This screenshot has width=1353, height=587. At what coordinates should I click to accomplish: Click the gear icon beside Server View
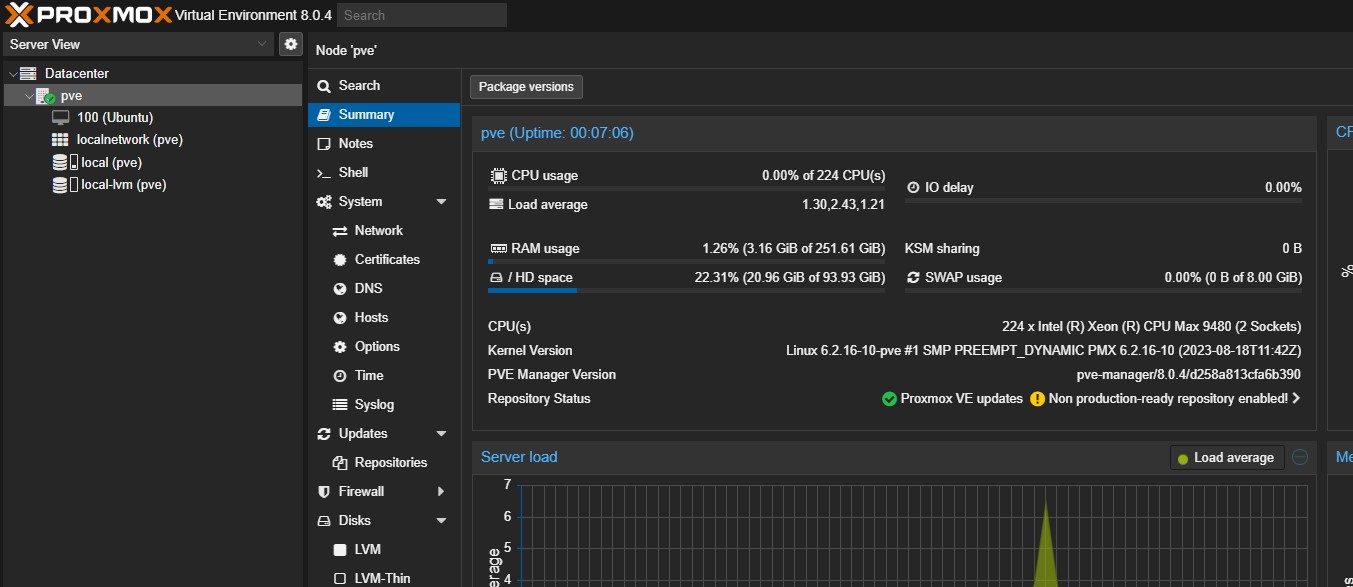(x=290, y=44)
